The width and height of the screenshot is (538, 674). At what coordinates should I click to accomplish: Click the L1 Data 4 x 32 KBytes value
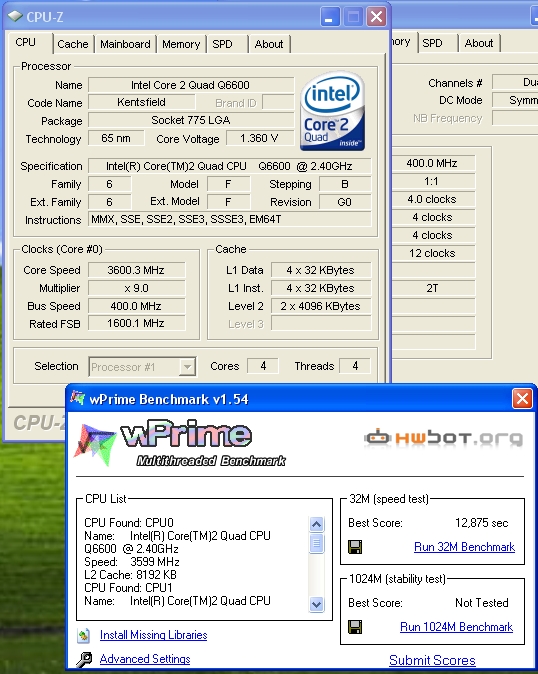321,270
